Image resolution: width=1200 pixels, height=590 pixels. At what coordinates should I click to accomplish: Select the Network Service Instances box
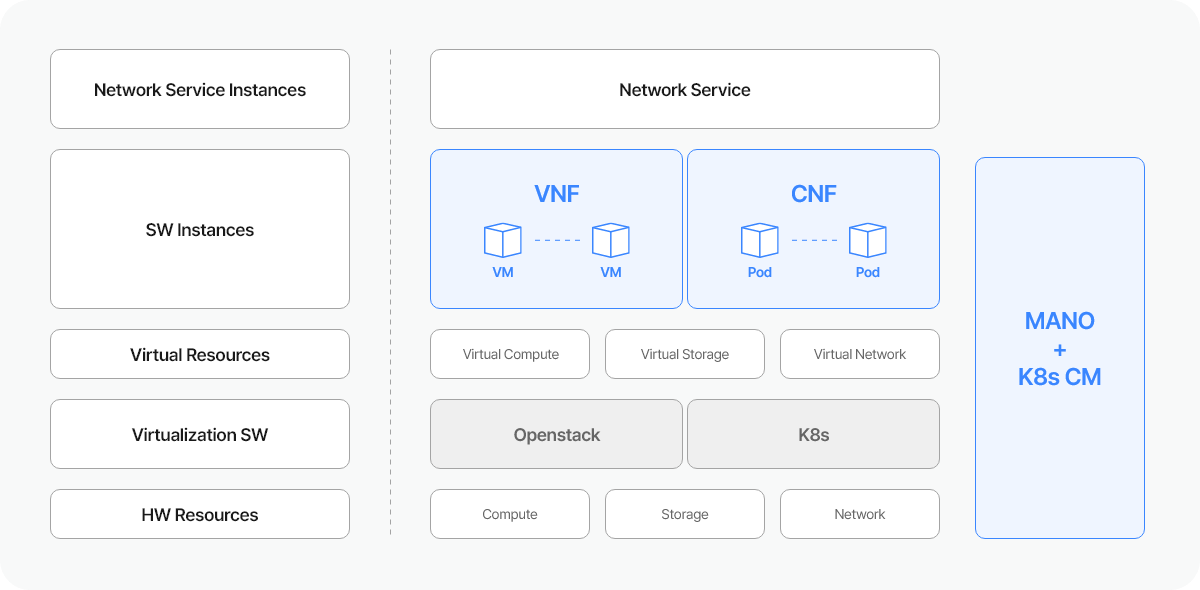click(x=200, y=89)
